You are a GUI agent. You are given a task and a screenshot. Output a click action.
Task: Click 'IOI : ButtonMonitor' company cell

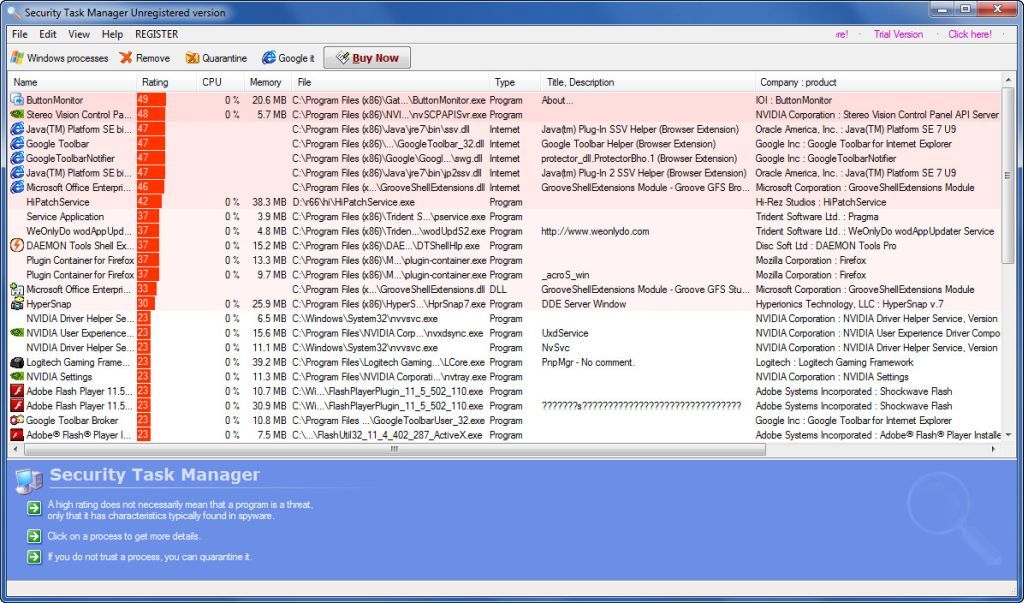point(793,100)
